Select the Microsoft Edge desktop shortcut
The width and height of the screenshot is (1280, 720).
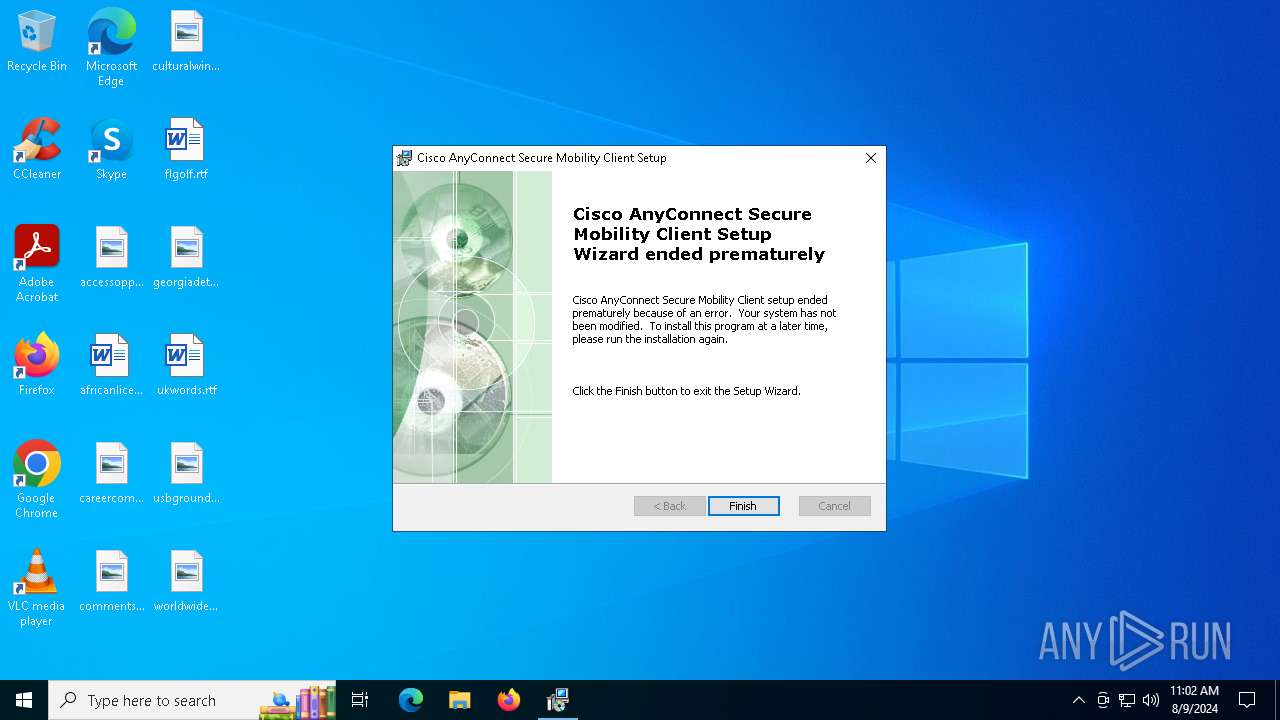pyautogui.click(x=111, y=48)
